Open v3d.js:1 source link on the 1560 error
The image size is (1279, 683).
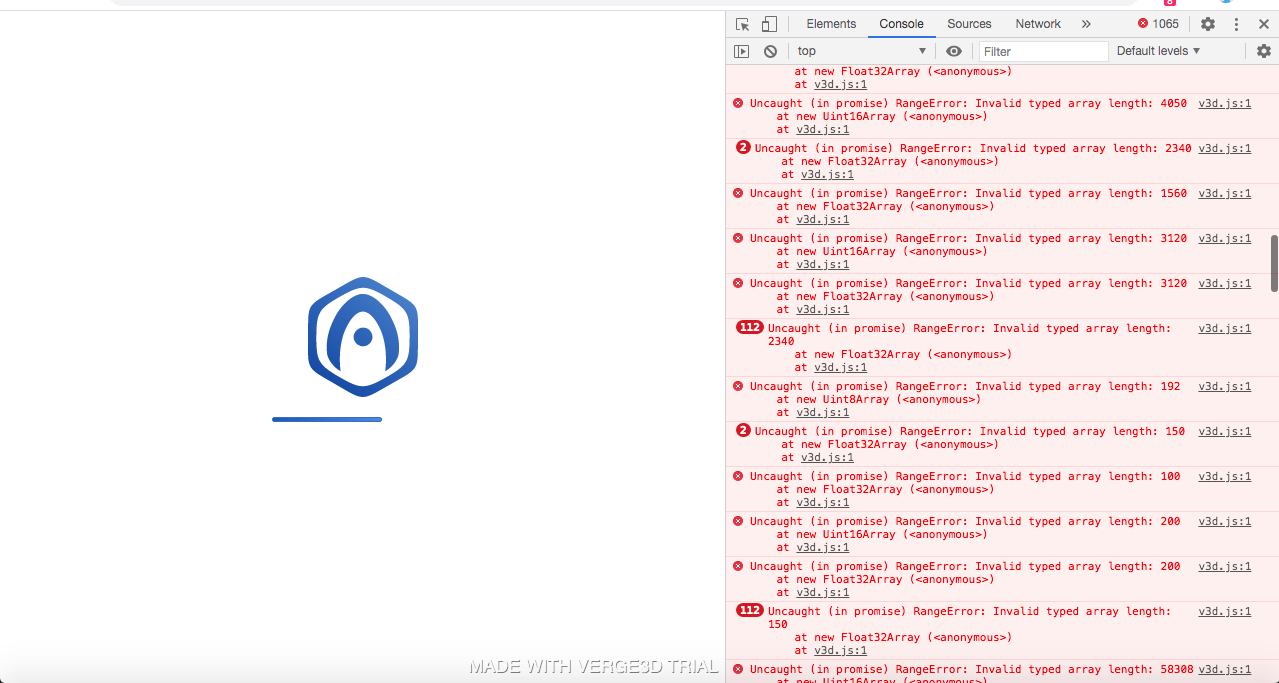pyautogui.click(x=1224, y=194)
